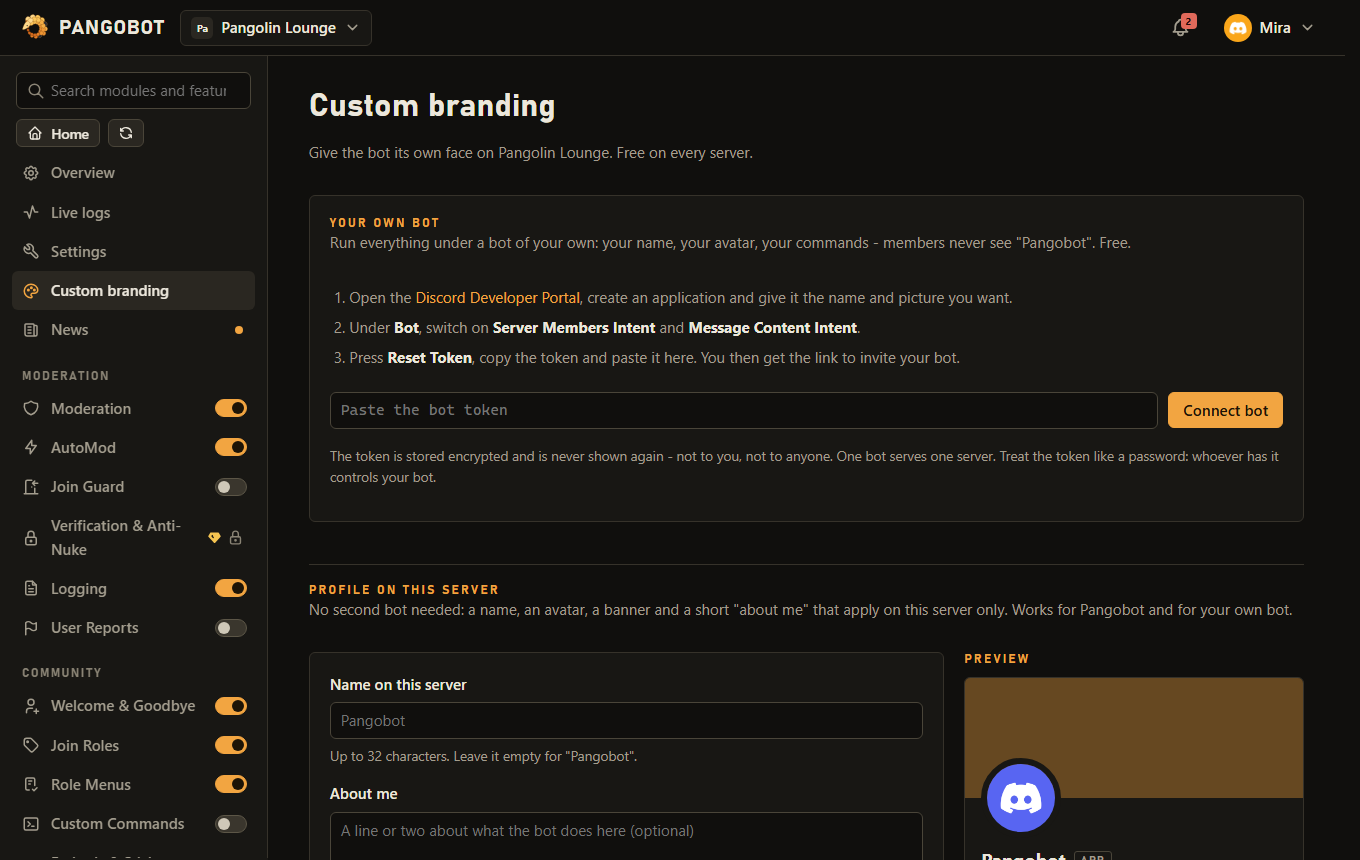Click the Home button
The image size is (1360, 860).
(x=58, y=133)
